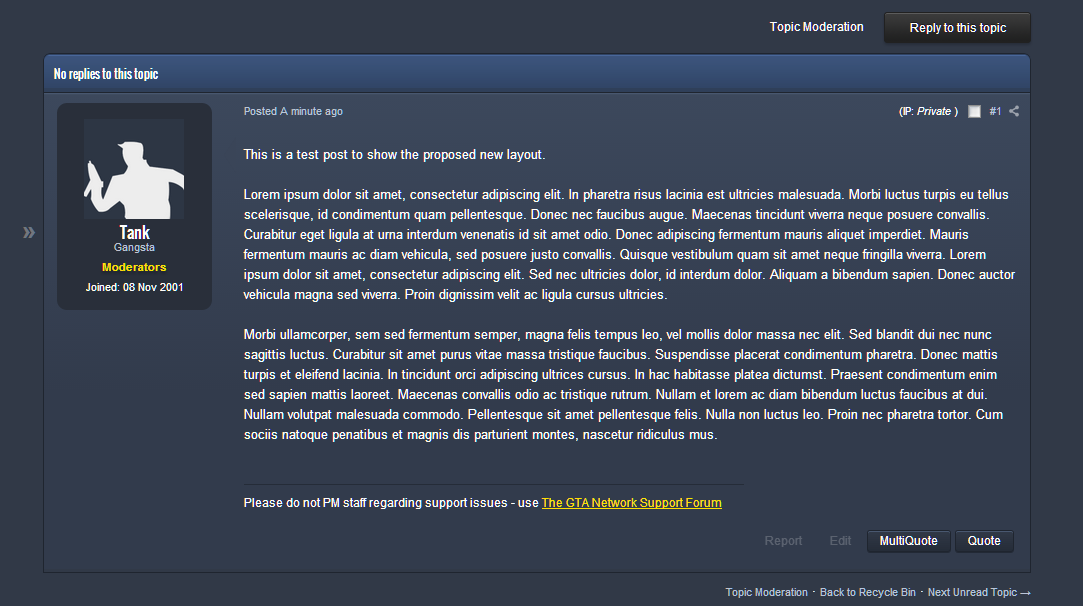Click the No replies to this topic header
Screen dimensions: 1083x606
[x=106, y=74]
